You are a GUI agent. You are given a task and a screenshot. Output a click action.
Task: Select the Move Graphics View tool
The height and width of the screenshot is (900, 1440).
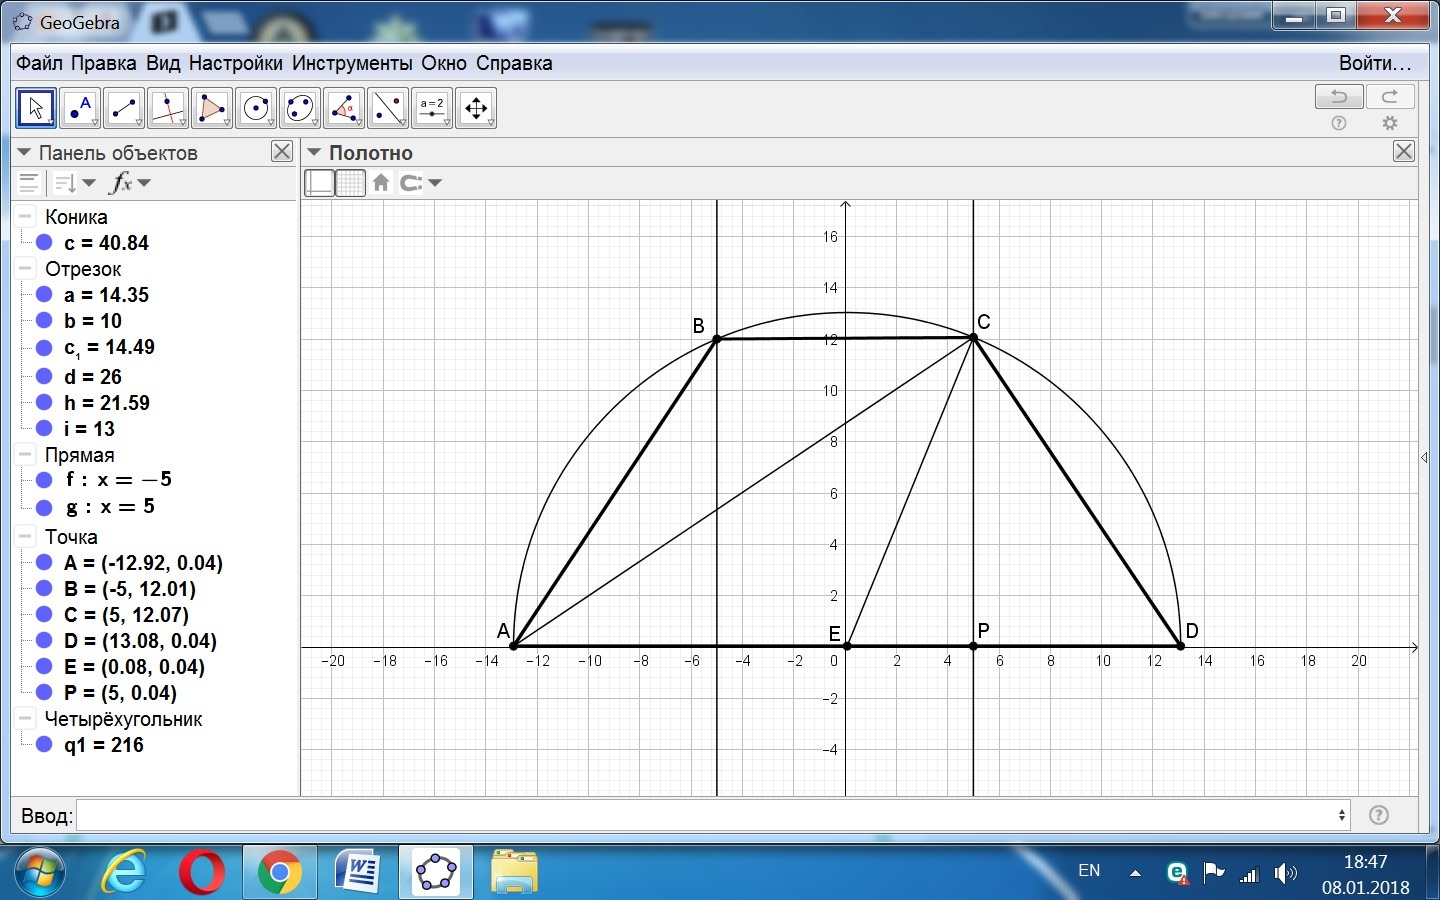click(476, 108)
